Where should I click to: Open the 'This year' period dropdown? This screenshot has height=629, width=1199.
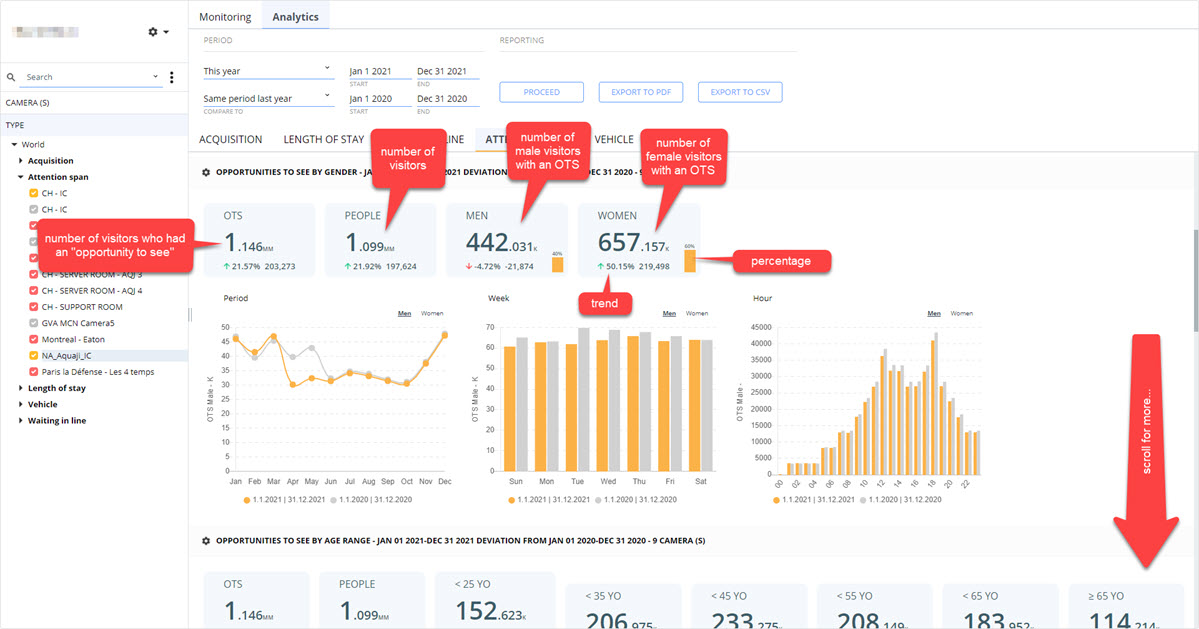pos(268,71)
